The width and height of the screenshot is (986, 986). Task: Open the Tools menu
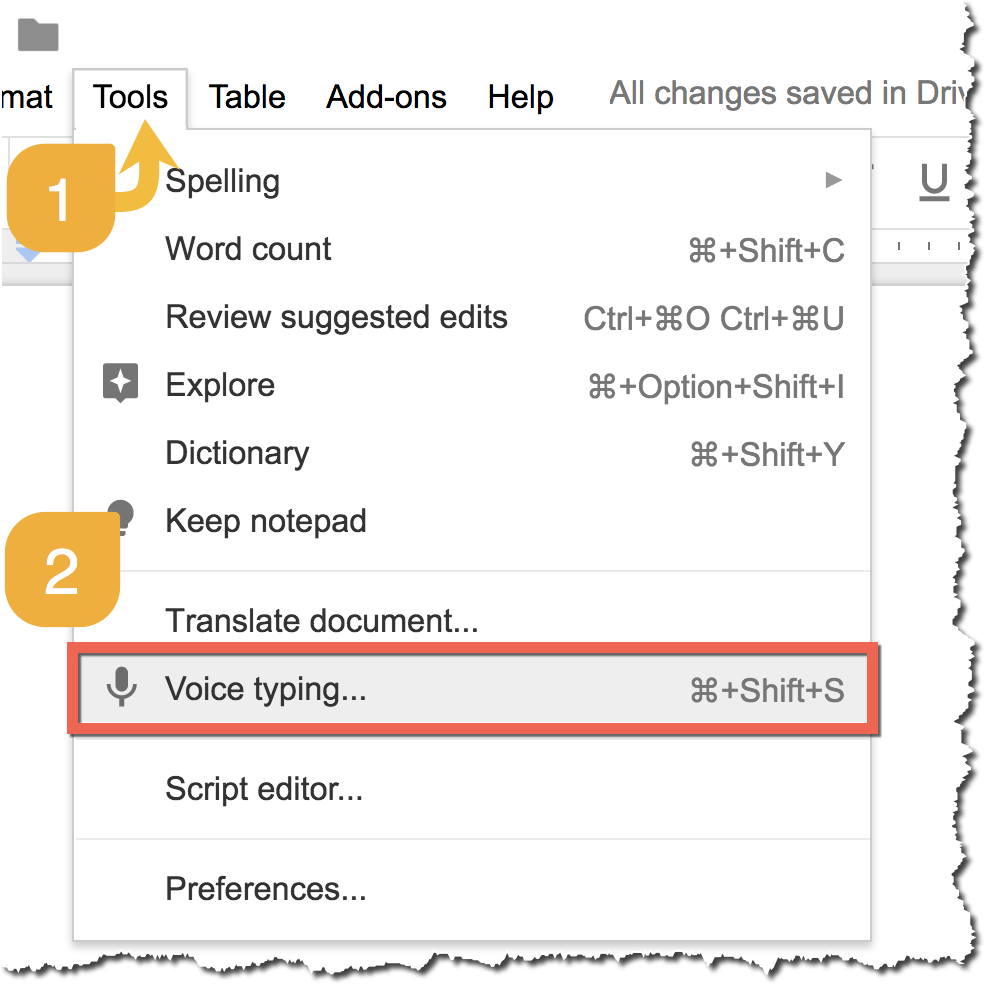coord(130,96)
